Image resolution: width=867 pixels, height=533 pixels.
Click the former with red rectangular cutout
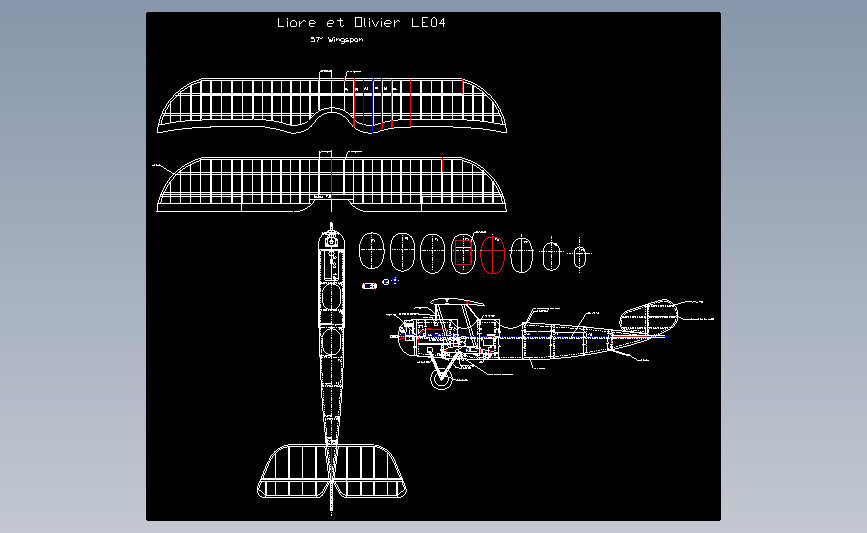[463, 254]
